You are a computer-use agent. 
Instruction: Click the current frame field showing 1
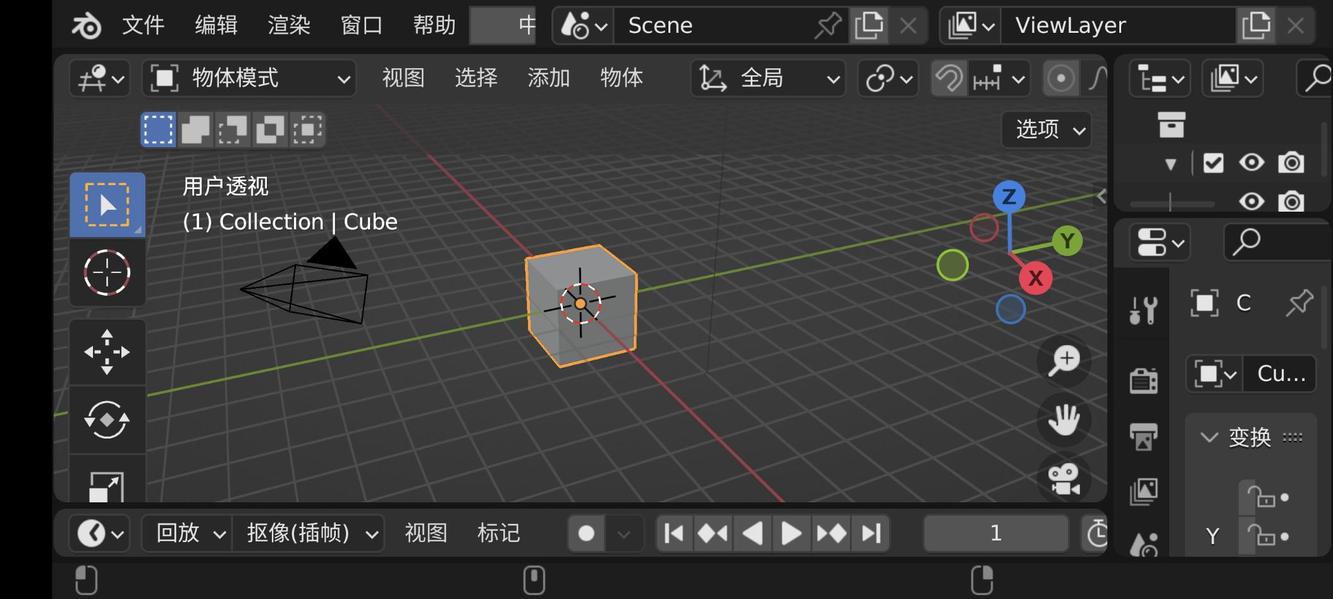(995, 533)
